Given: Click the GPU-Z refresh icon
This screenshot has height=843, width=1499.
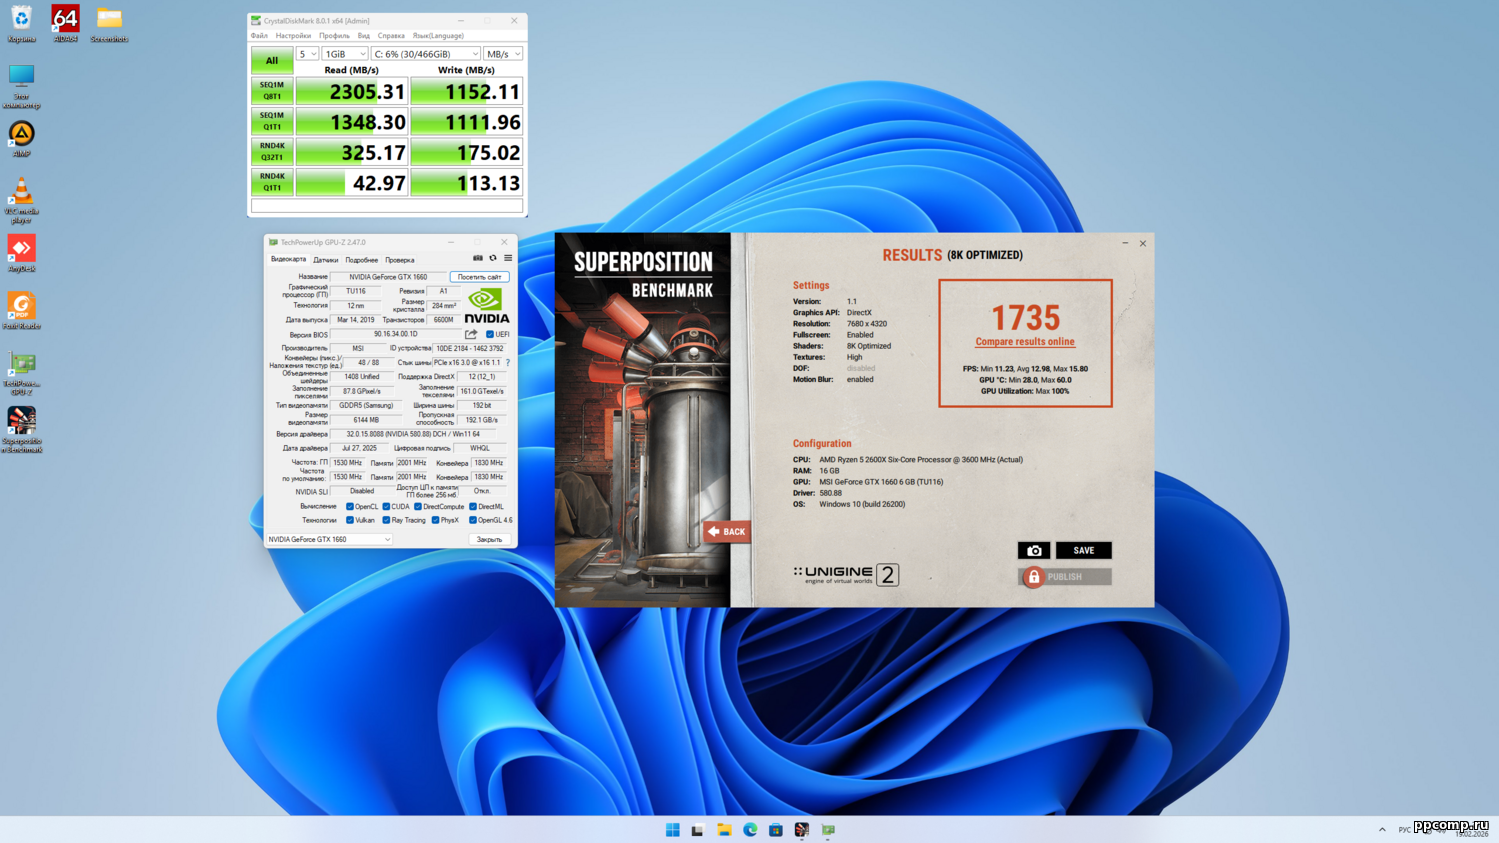Looking at the screenshot, I should [493, 258].
